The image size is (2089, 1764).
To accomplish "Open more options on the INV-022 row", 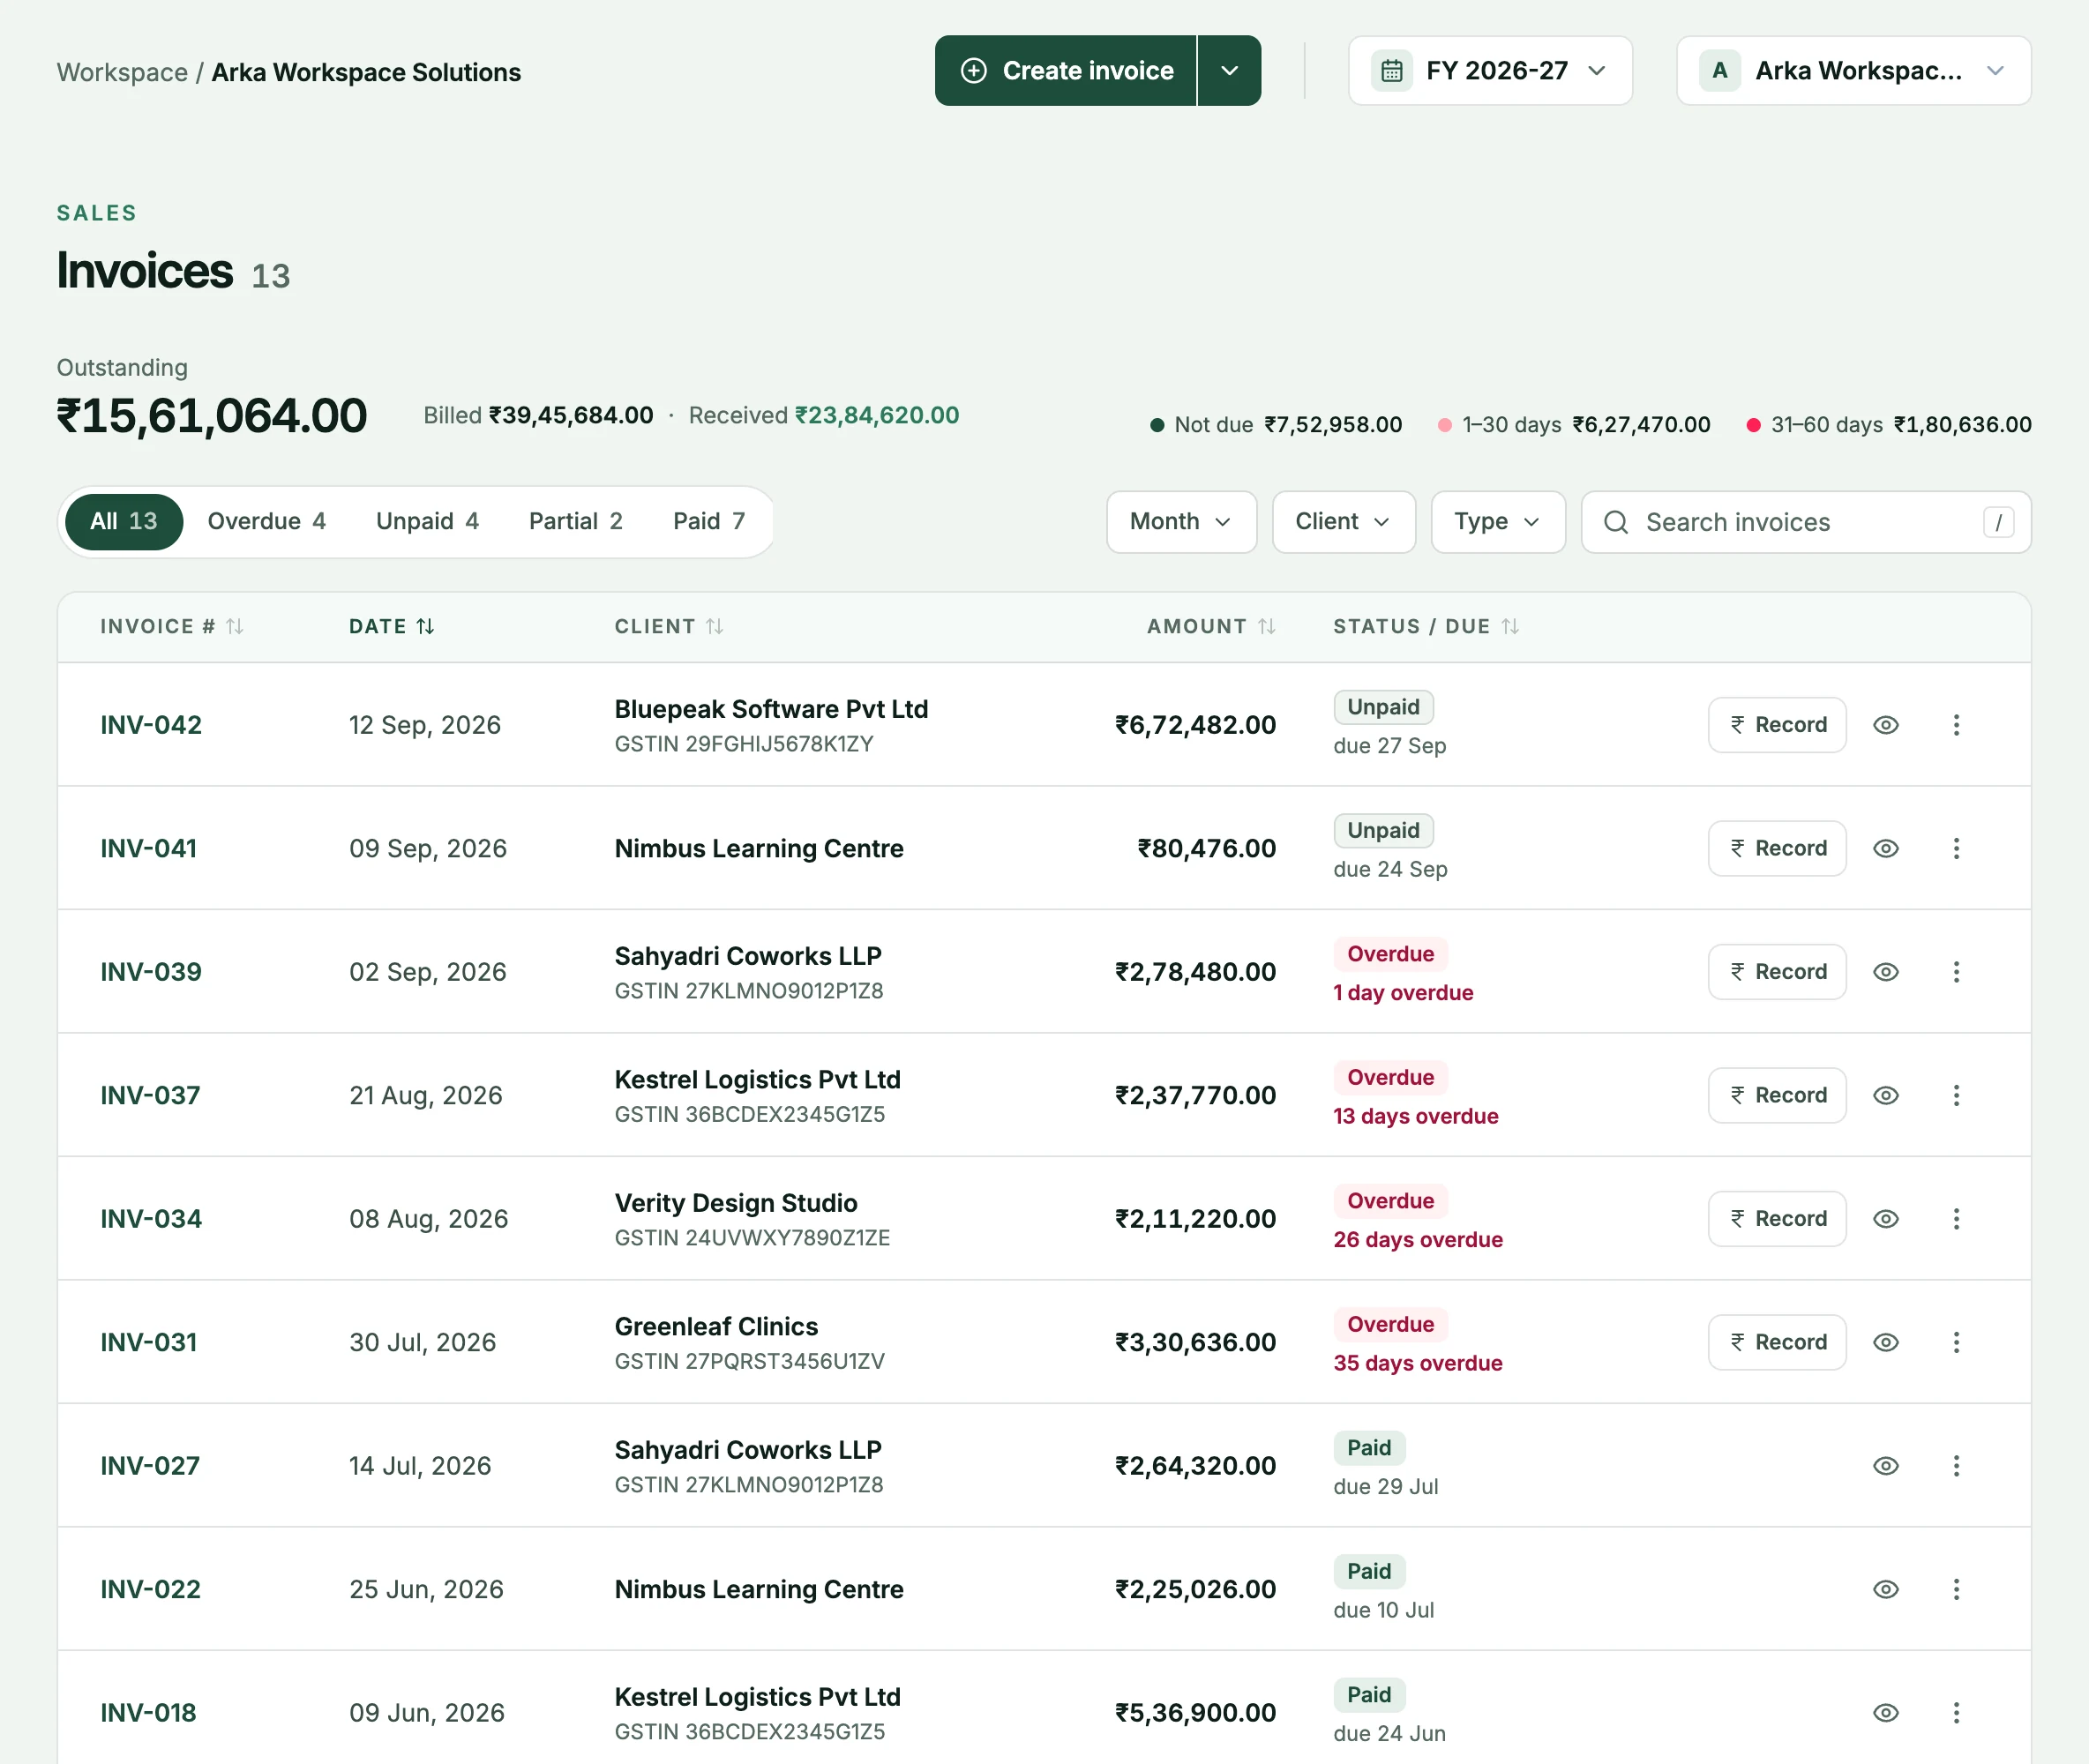I will point(1956,1589).
